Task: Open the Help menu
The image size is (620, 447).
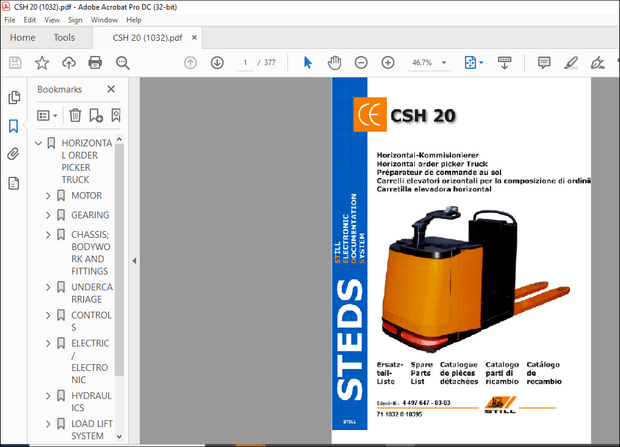Action: click(134, 20)
